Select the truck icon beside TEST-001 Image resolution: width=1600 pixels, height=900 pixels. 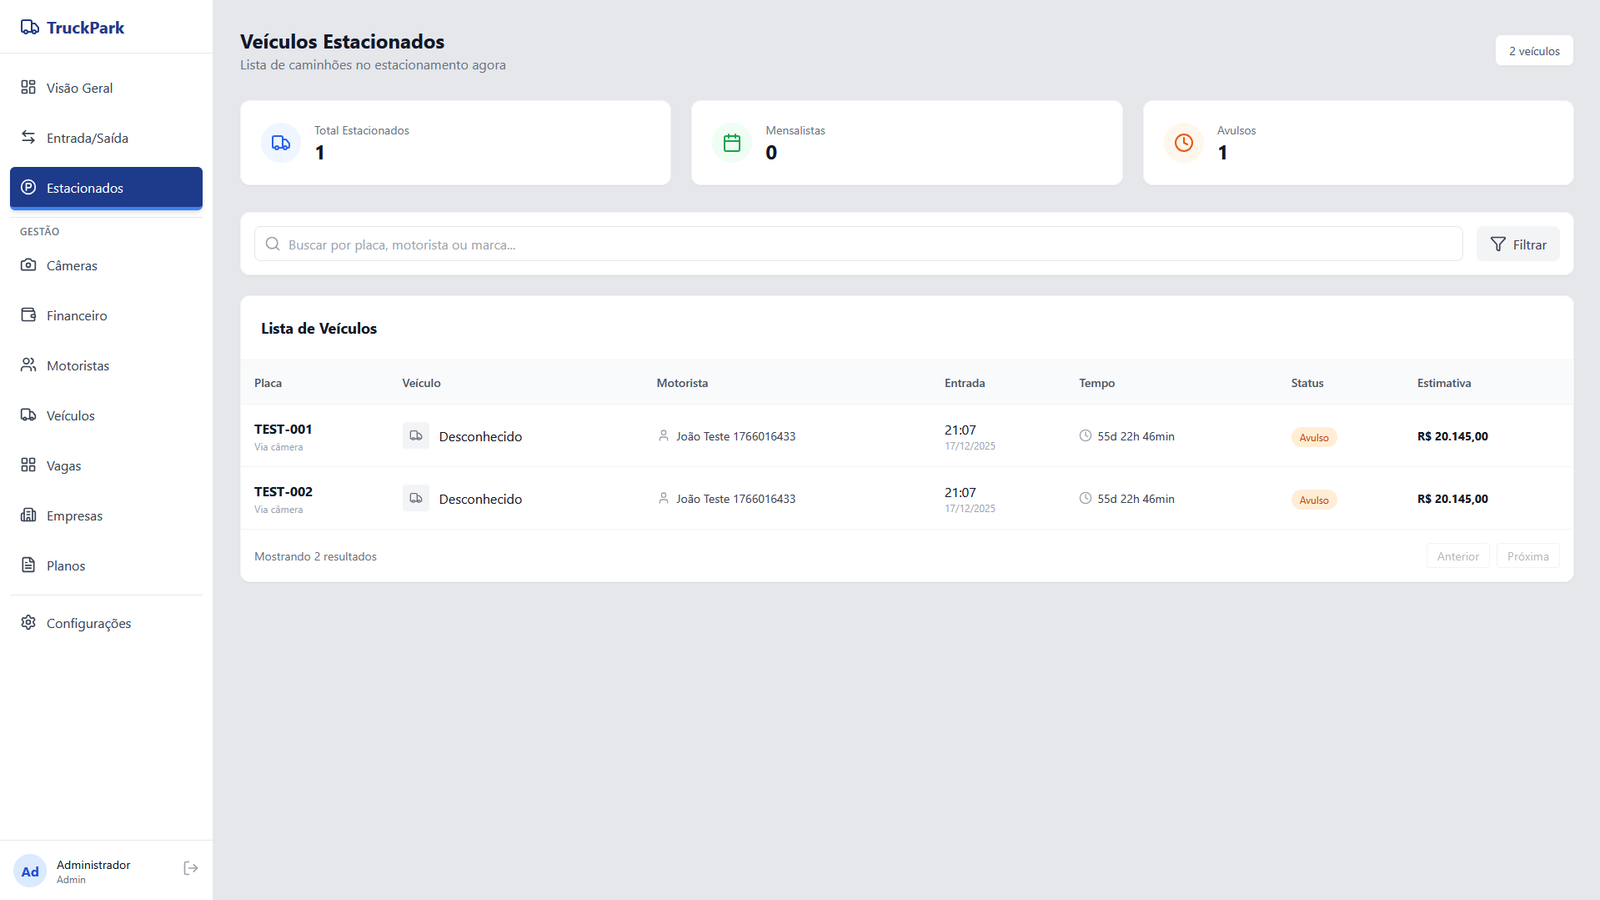416,436
